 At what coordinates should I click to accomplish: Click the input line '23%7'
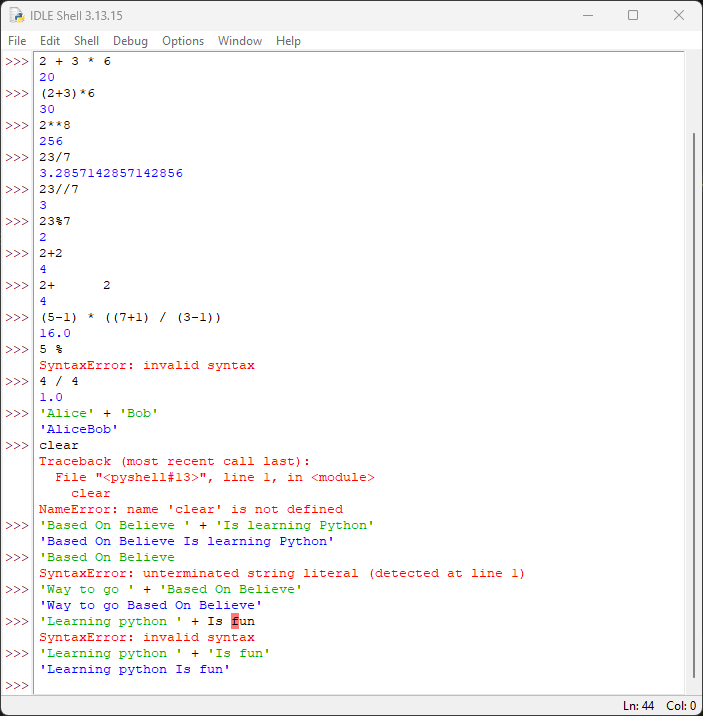55,221
